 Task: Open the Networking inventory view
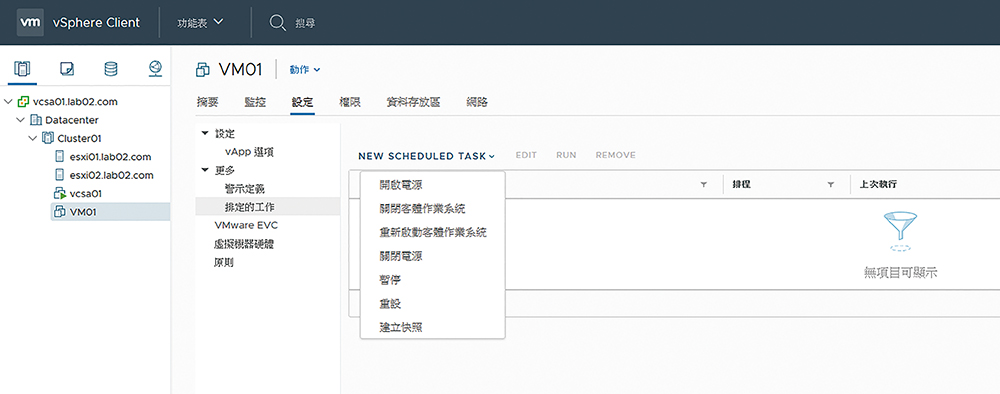155,68
